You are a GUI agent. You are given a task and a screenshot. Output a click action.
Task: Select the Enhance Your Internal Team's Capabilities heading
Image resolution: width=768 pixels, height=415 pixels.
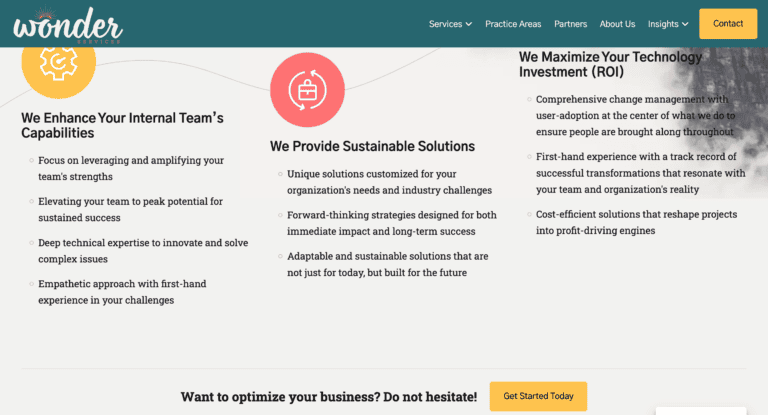click(x=122, y=125)
